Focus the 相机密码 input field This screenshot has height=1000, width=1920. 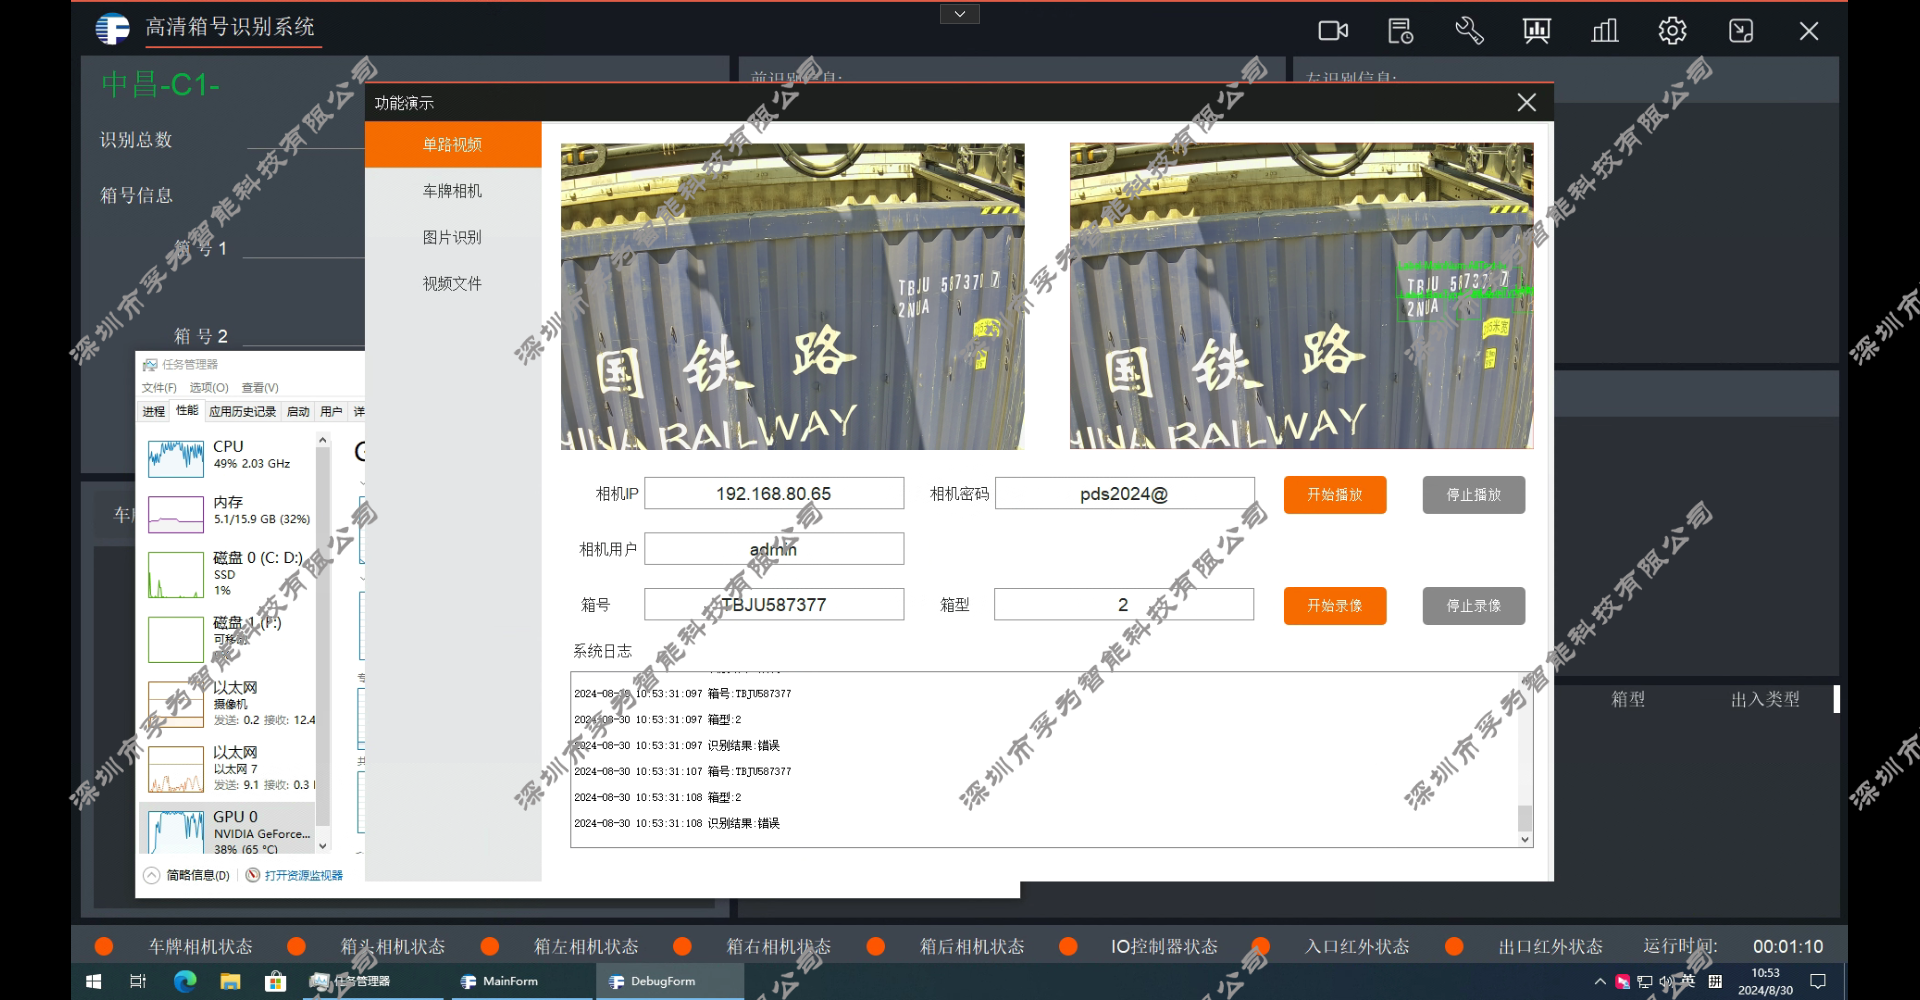point(1124,494)
